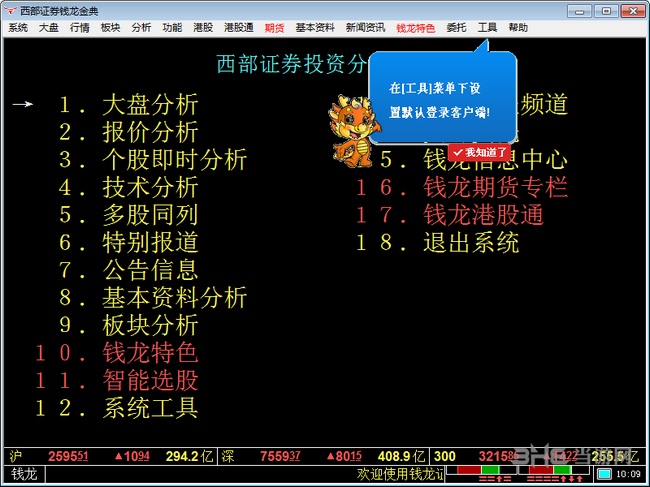
Task: Click the 深 index value 755937
Action: 280,456
